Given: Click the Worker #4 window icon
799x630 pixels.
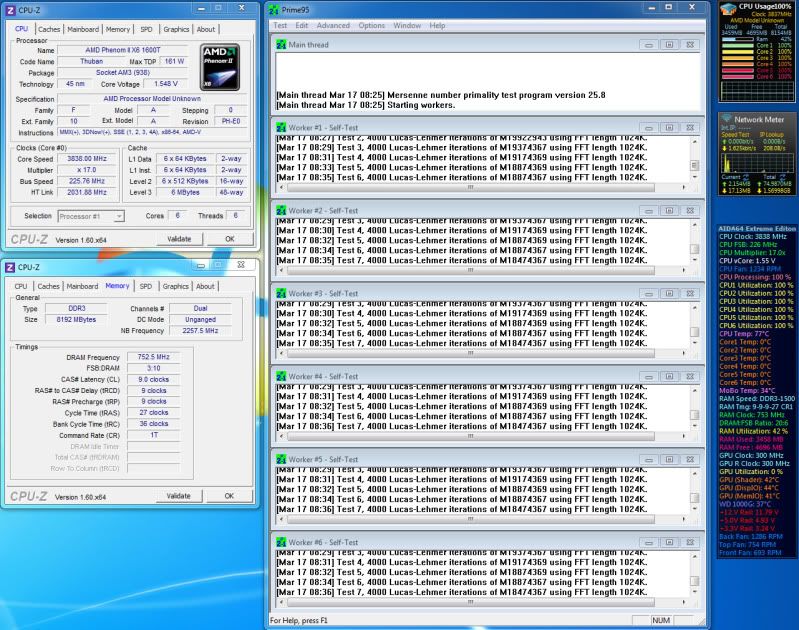Looking at the screenshot, I should click(280, 377).
